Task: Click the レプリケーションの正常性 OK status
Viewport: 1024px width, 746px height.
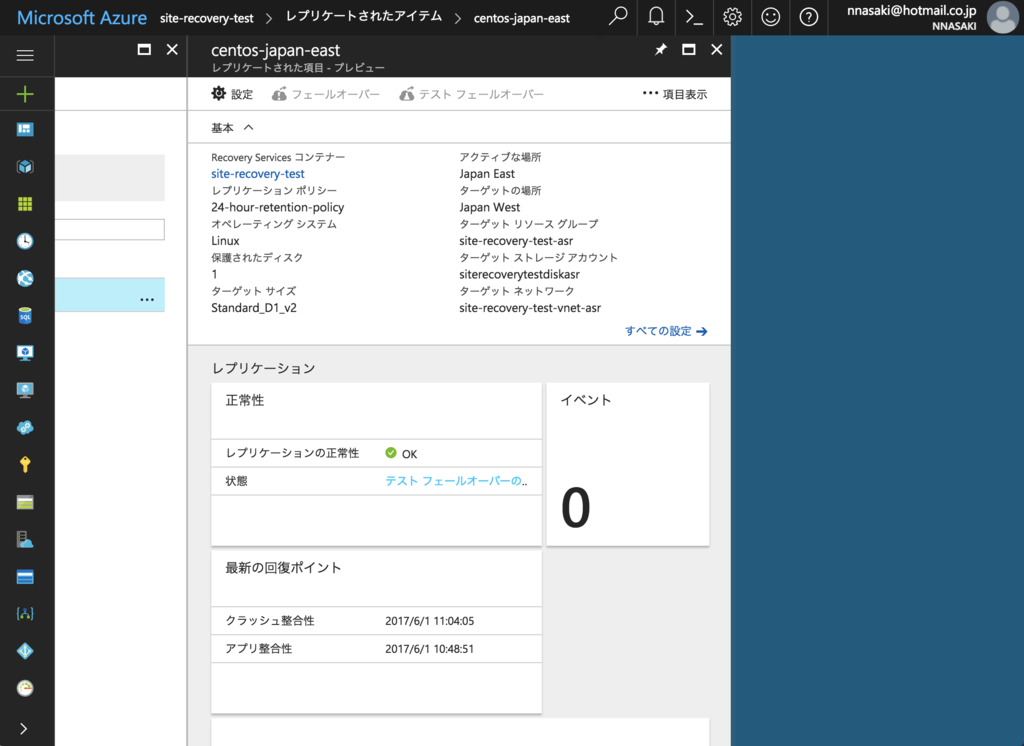Action: (401, 453)
